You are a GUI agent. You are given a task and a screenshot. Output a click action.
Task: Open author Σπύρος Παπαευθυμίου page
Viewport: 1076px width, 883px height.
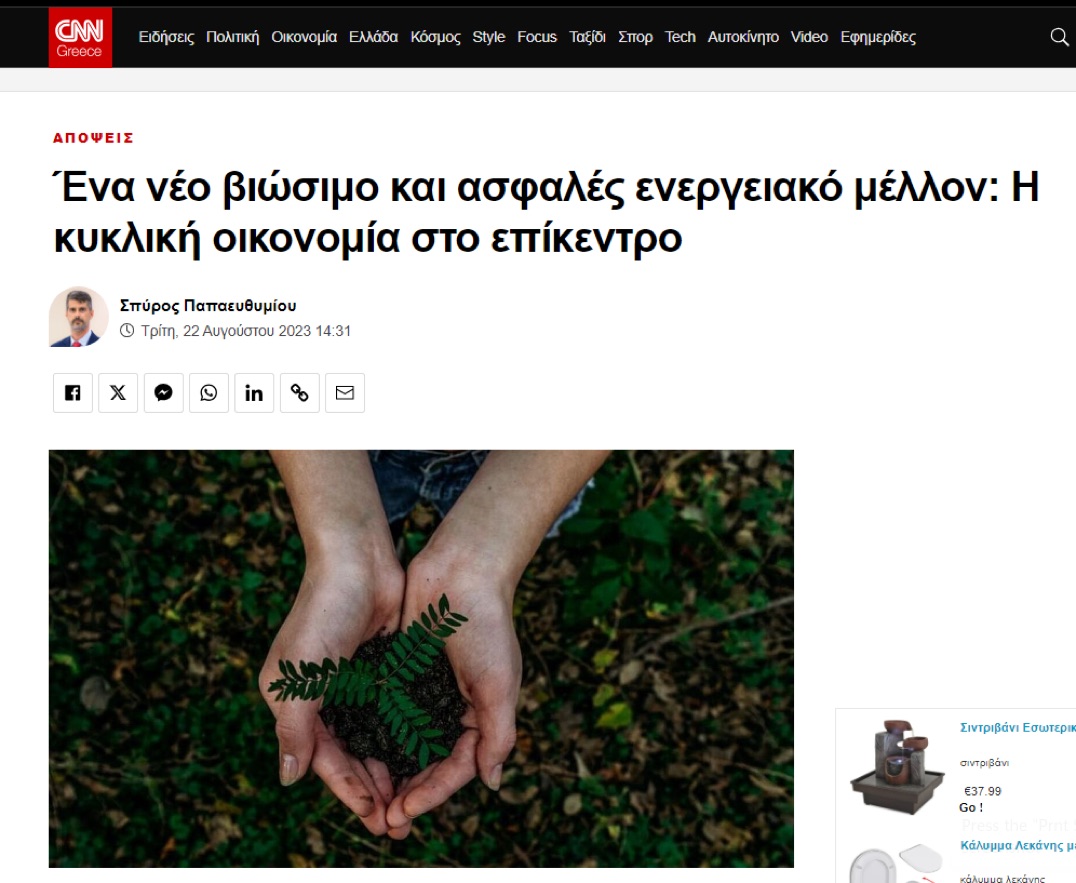coord(208,305)
